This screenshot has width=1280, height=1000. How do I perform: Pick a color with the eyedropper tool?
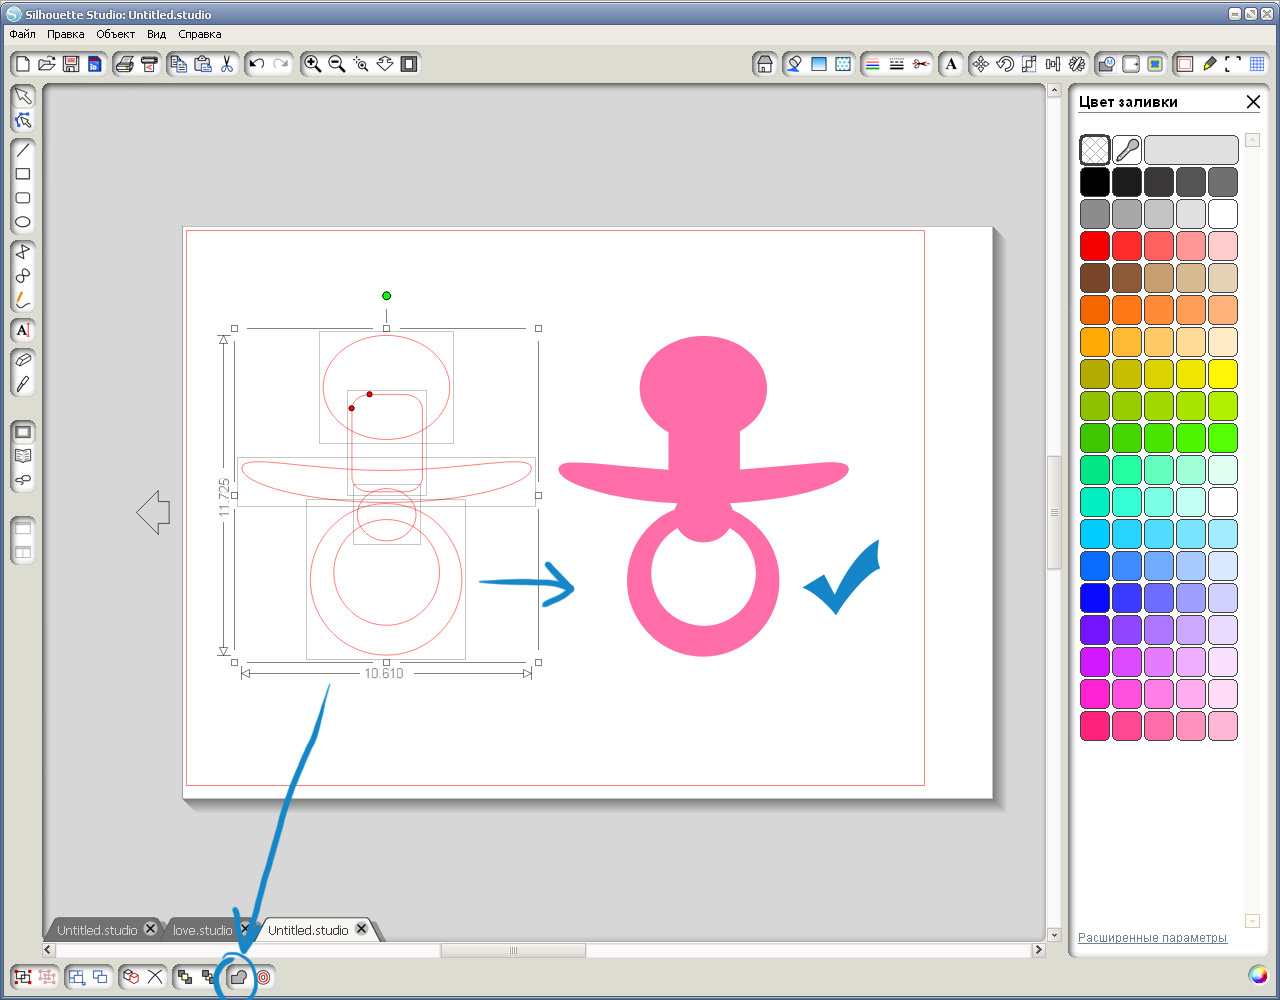(1127, 150)
